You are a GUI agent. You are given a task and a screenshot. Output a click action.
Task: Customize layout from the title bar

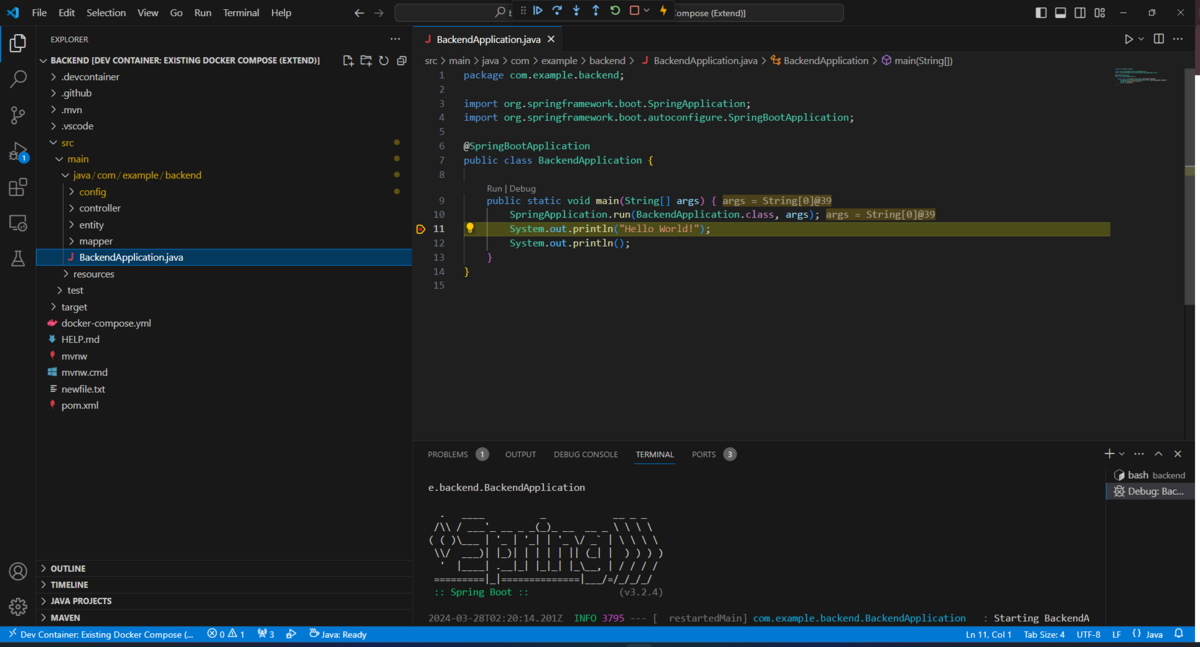pos(1100,13)
